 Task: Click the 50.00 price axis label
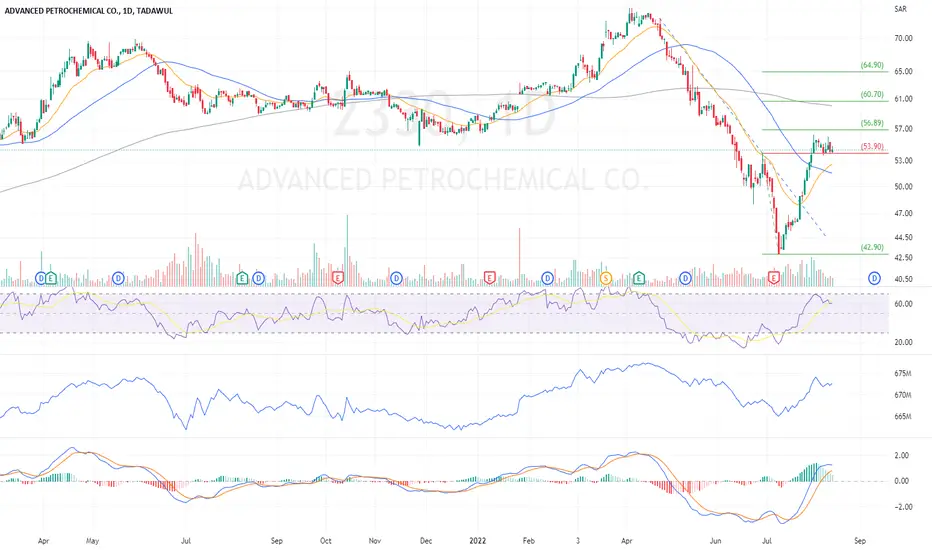903,187
